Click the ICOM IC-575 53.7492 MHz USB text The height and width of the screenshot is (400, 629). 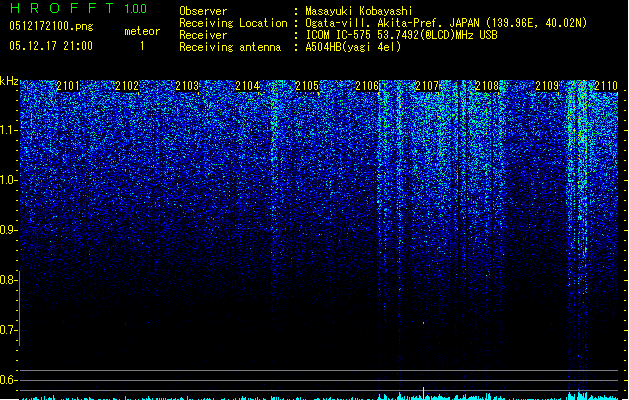401,35
